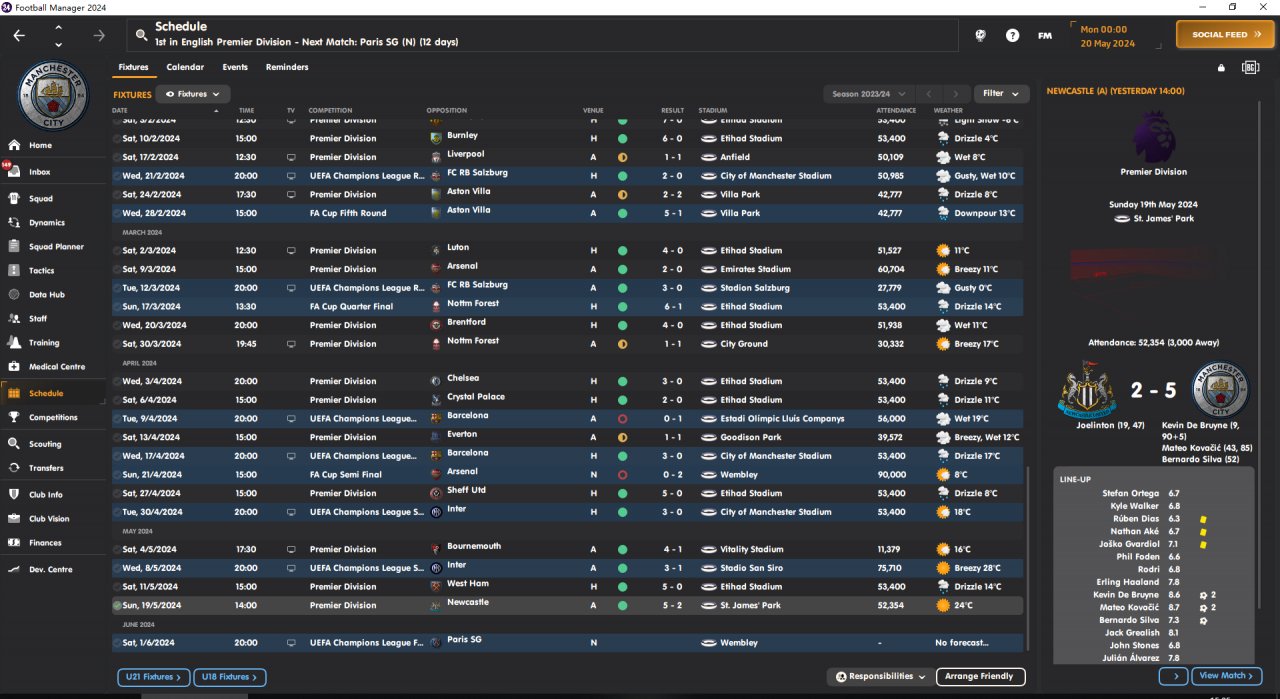The height and width of the screenshot is (699, 1280).
Task: Click Arrange Friendly button
Action: pyautogui.click(x=980, y=676)
